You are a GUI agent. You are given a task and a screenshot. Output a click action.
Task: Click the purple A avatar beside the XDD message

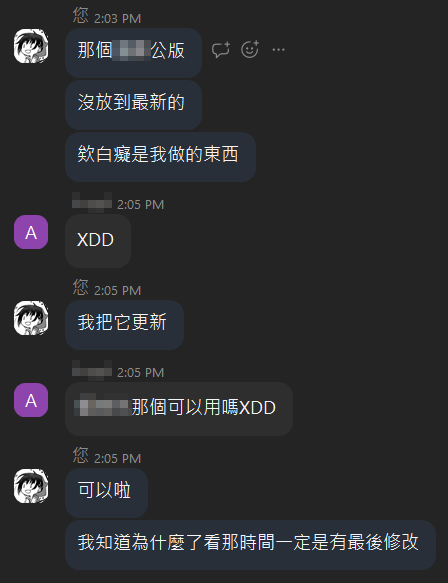pyautogui.click(x=31, y=232)
